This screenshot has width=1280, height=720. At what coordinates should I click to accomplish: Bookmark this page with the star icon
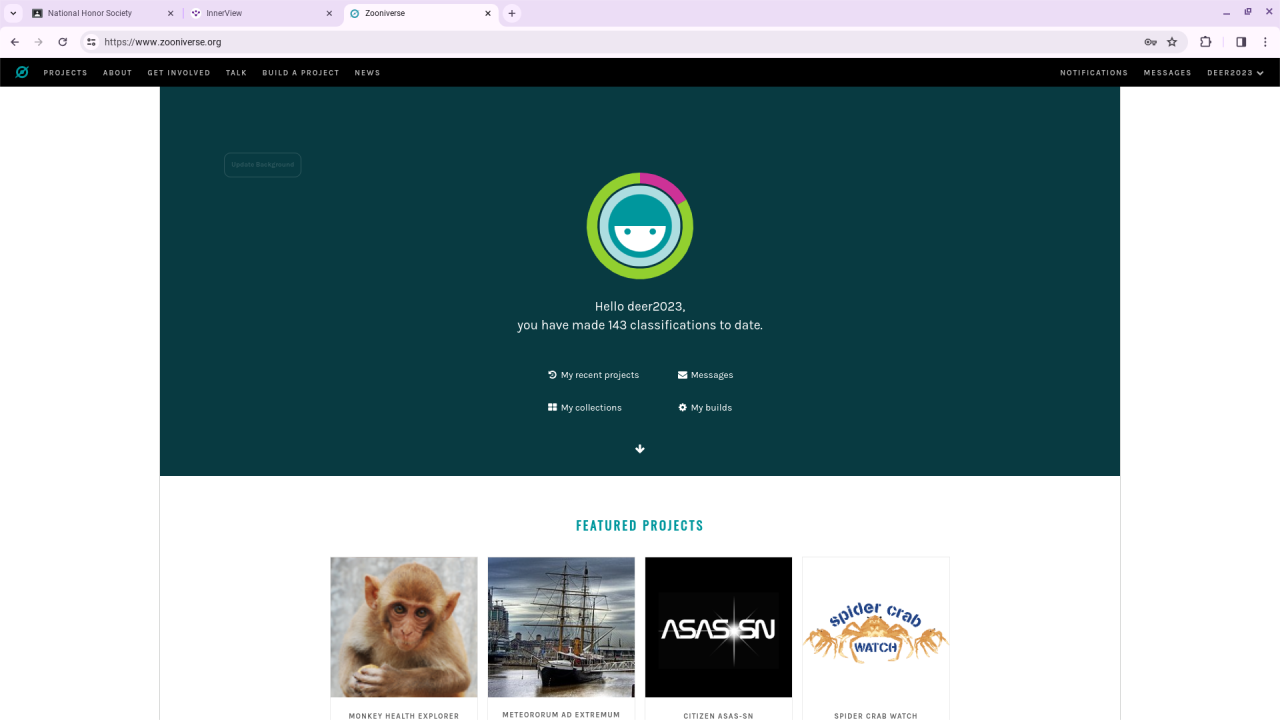1172,42
